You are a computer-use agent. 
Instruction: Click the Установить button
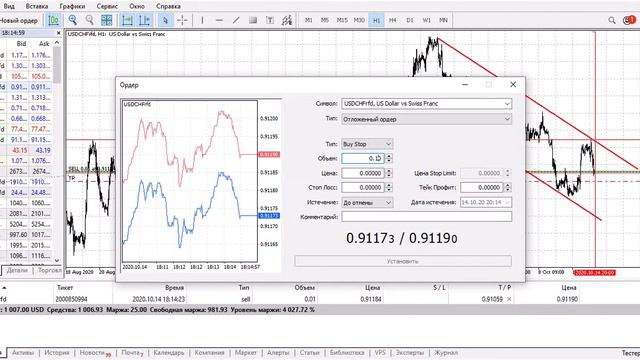pyautogui.click(x=403, y=261)
